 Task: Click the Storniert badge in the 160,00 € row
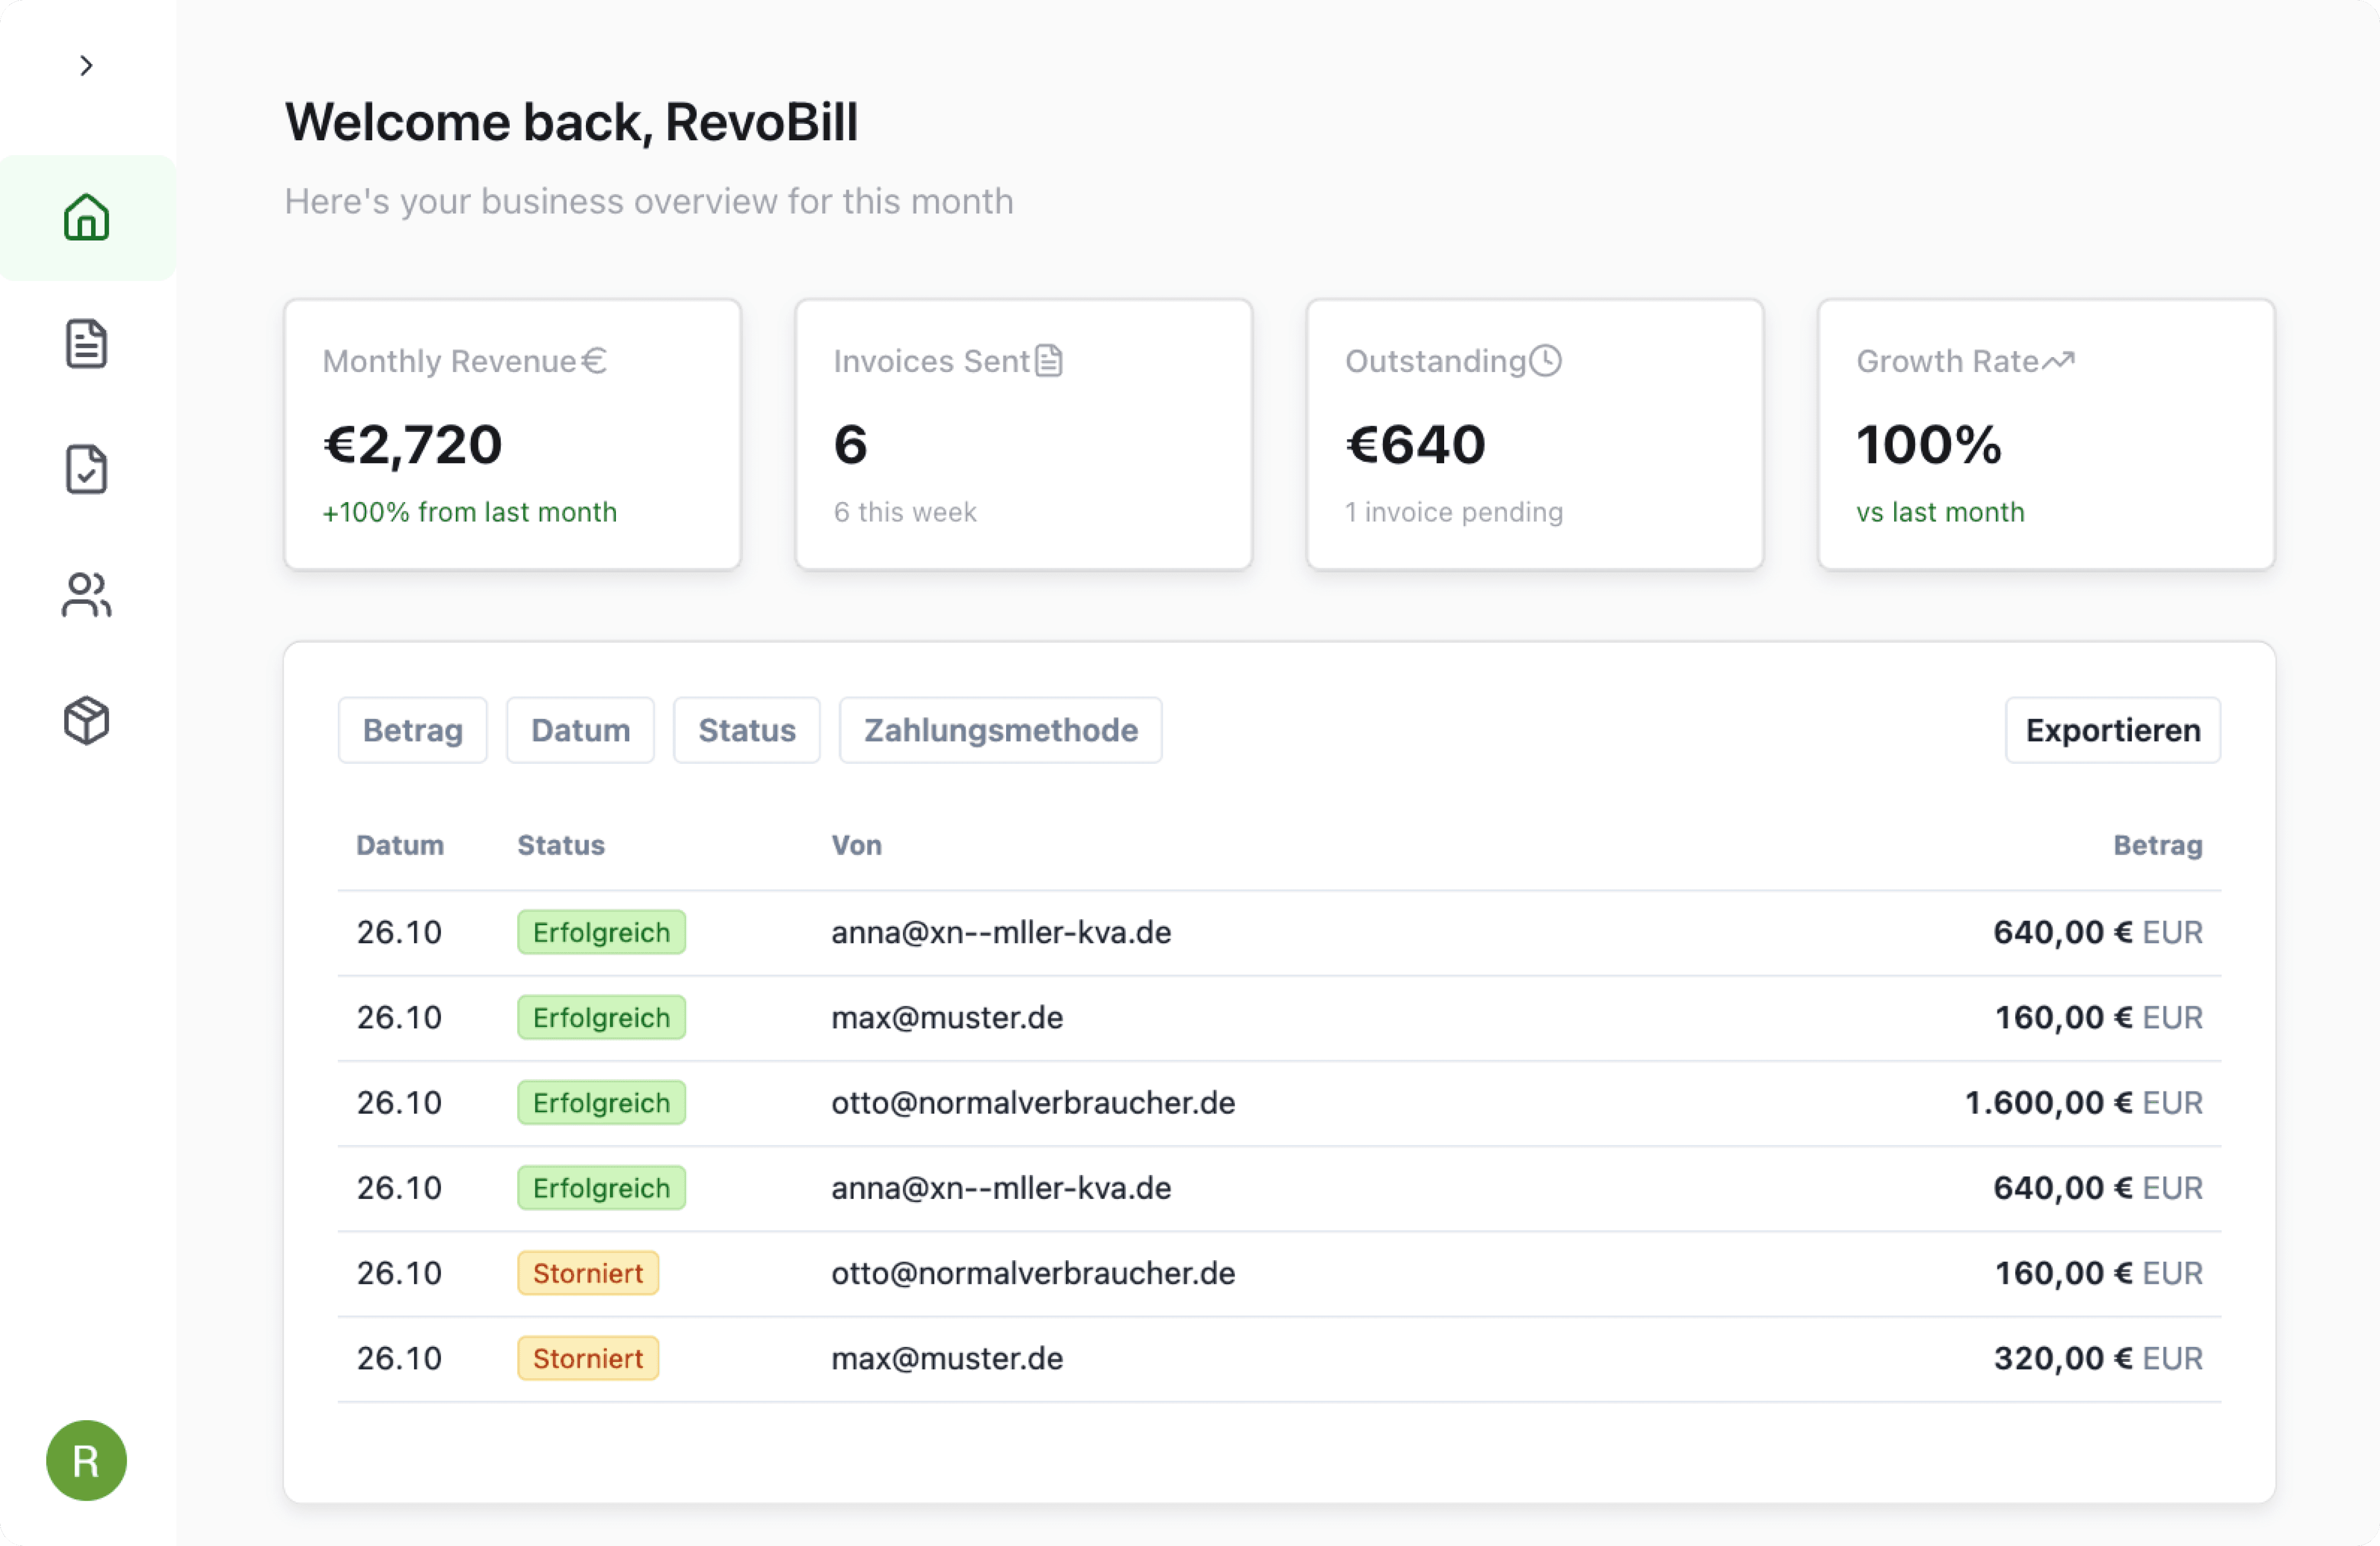[x=588, y=1273]
